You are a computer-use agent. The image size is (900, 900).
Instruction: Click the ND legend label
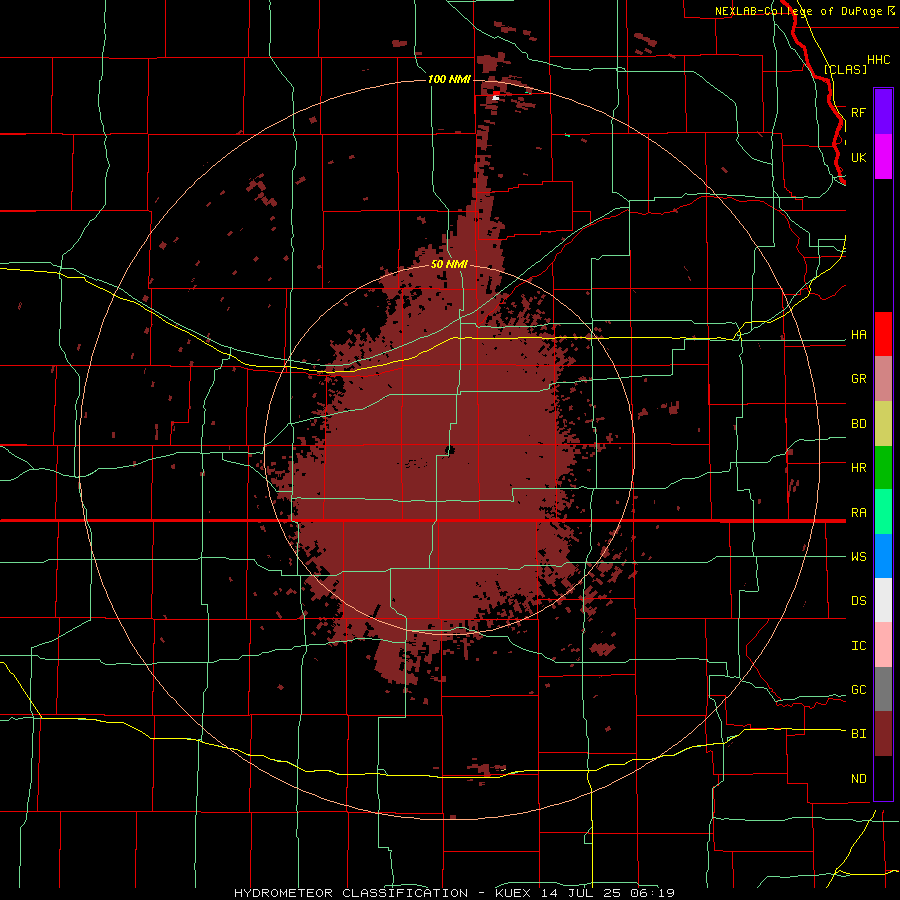(859, 779)
